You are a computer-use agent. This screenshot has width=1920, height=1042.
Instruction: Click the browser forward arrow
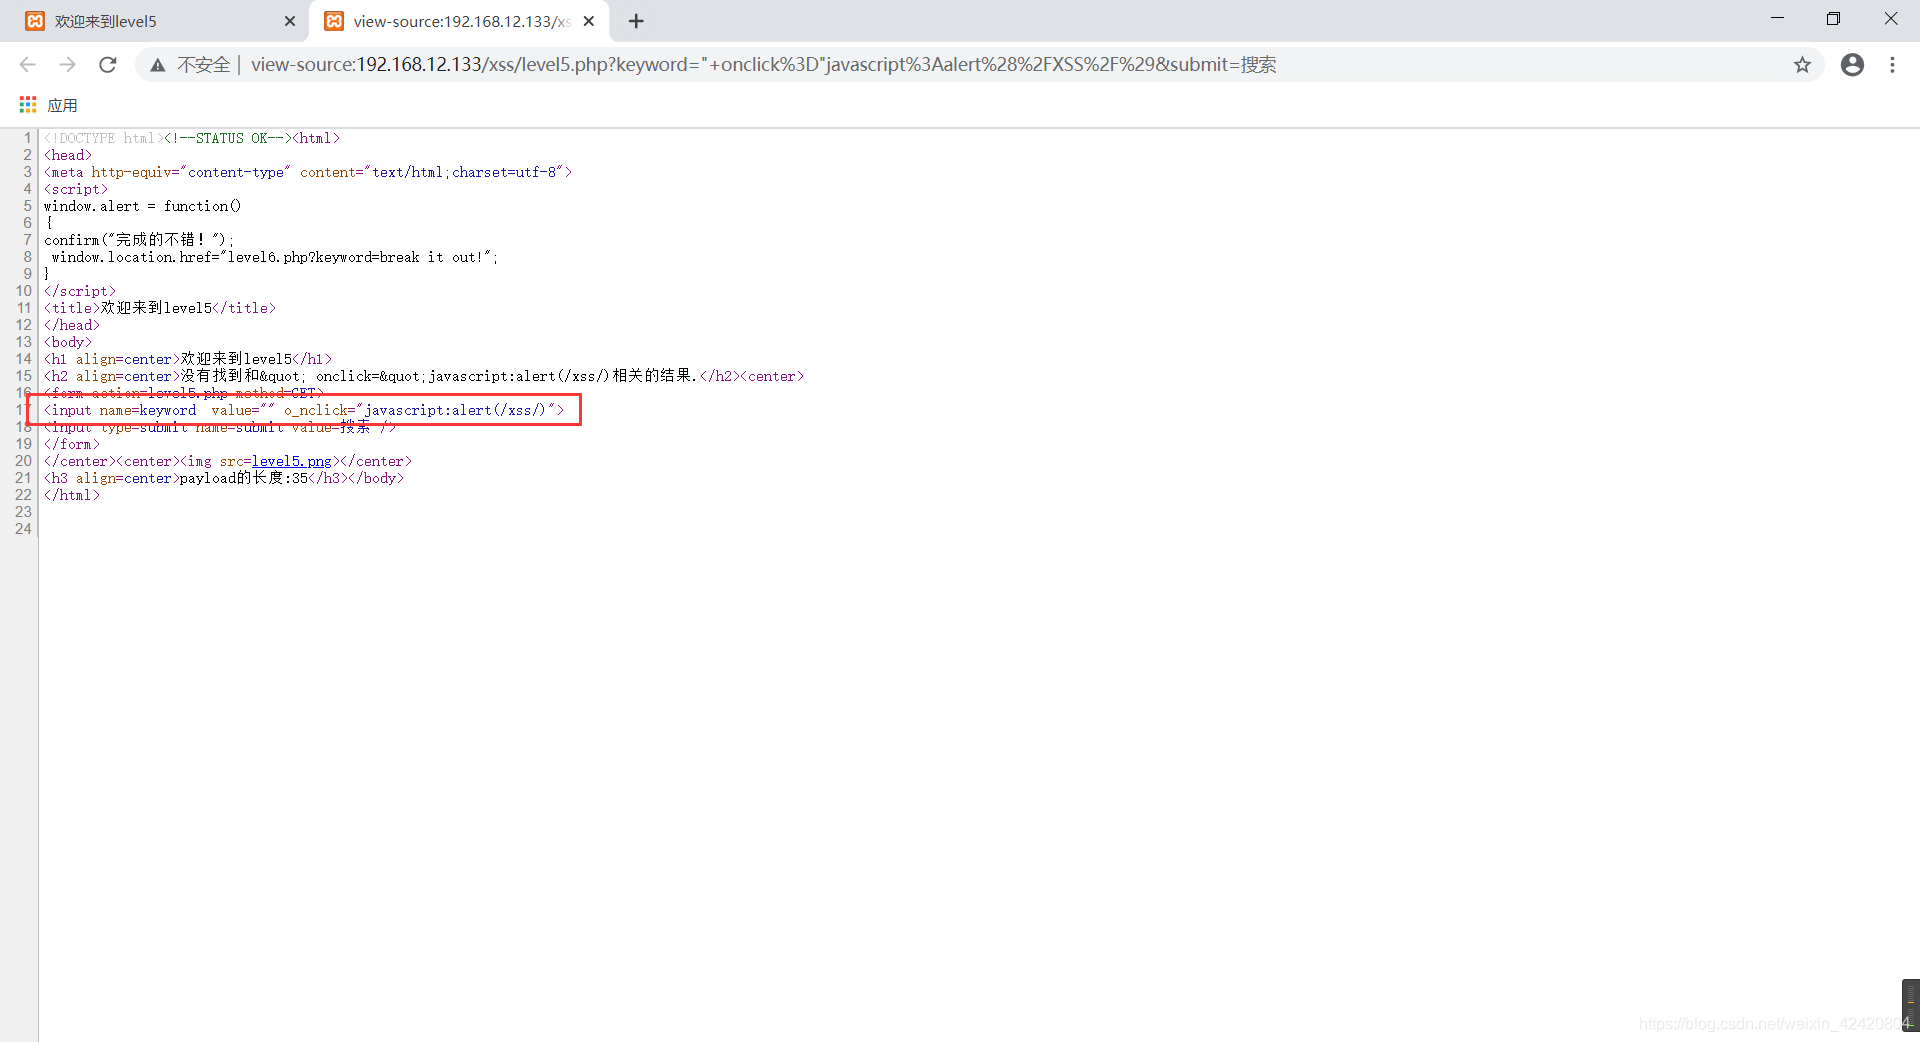pyautogui.click(x=67, y=65)
